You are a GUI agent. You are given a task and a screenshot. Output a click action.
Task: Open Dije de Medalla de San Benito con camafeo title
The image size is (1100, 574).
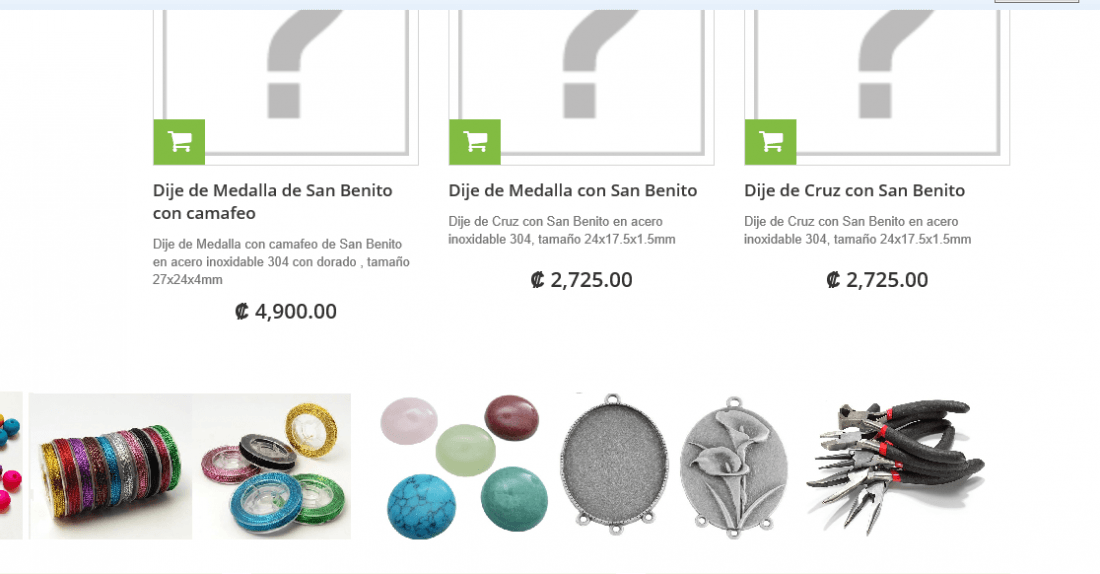pos(272,201)
